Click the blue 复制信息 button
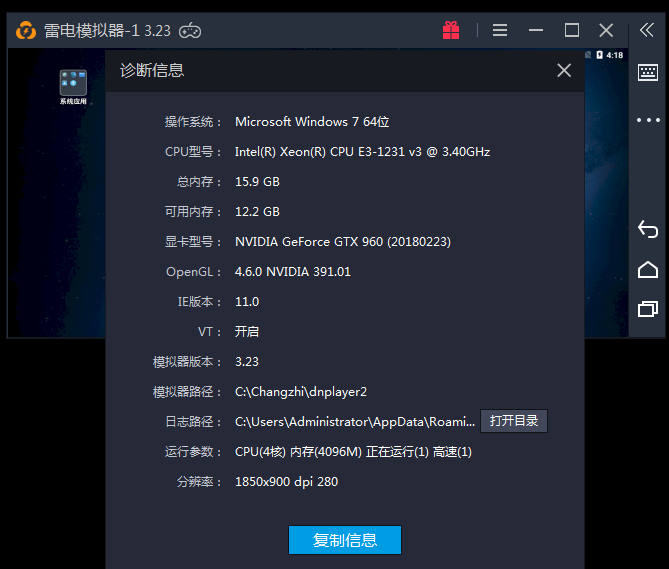Viewport: 669px width, 569px height. tap(345, 540)
